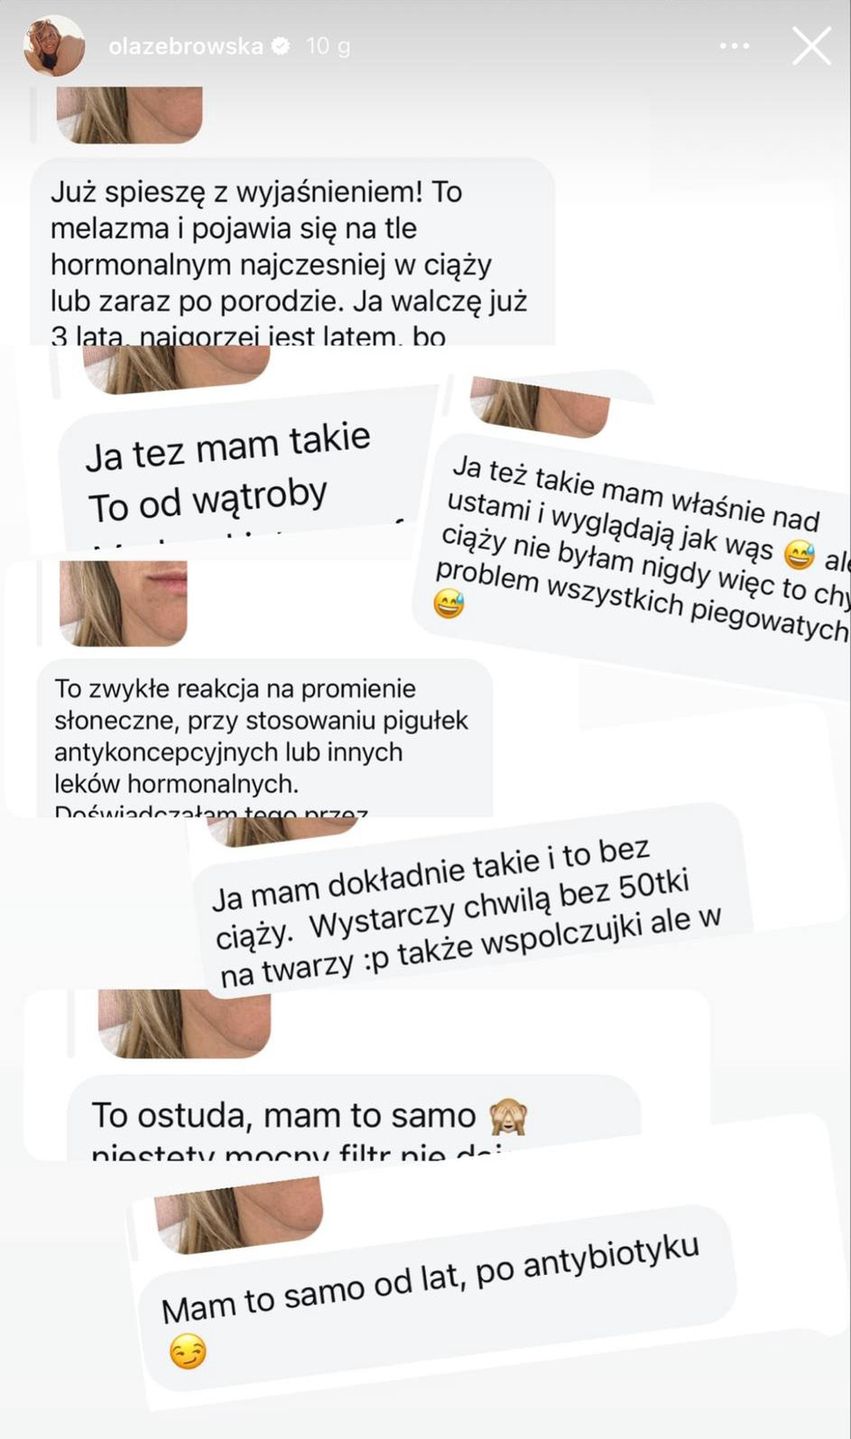Select the 'Ja mam dokładnie takie' message bubble
The image size is (851, 1439).
[x=470, y=905]
